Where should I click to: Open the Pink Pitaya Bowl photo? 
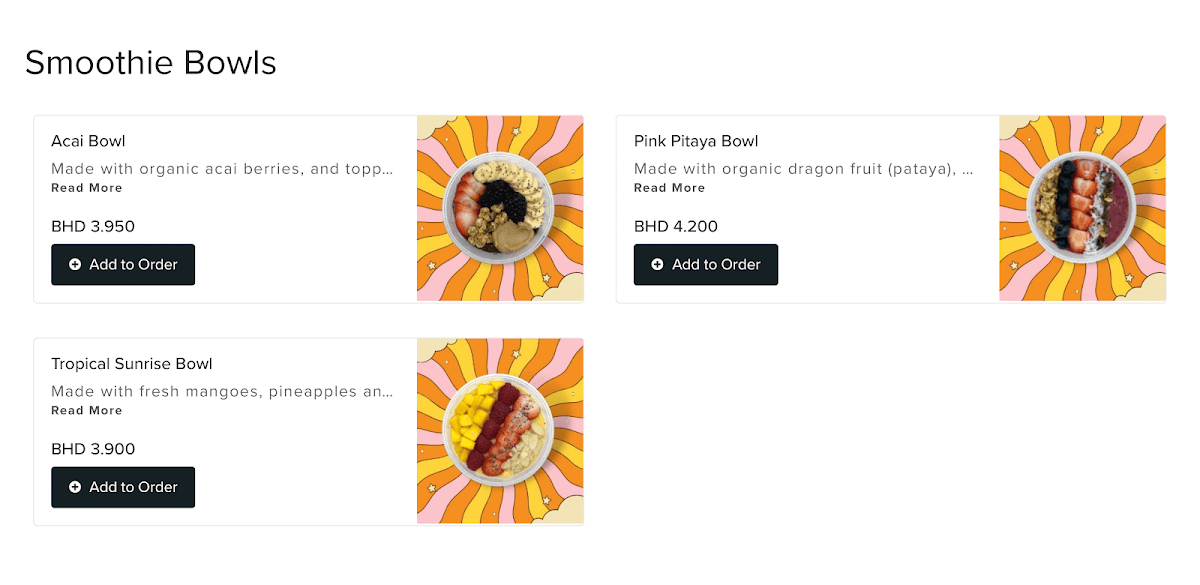click(1082, 209)
